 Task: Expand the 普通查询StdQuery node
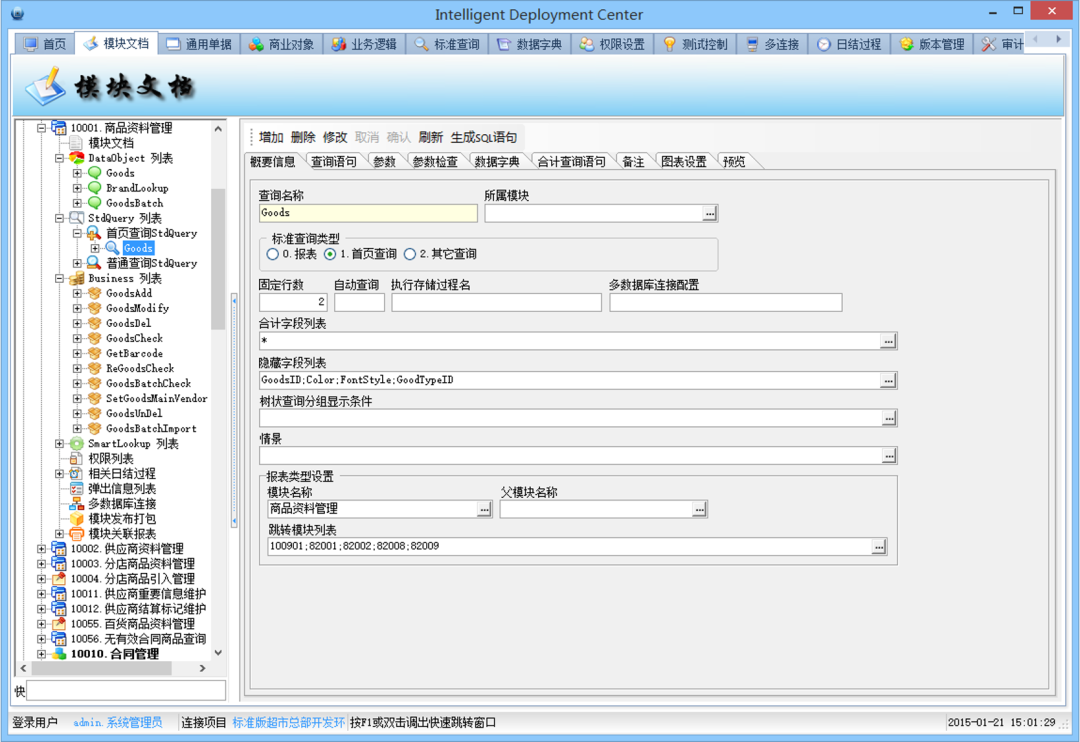(x=77, y=263)
